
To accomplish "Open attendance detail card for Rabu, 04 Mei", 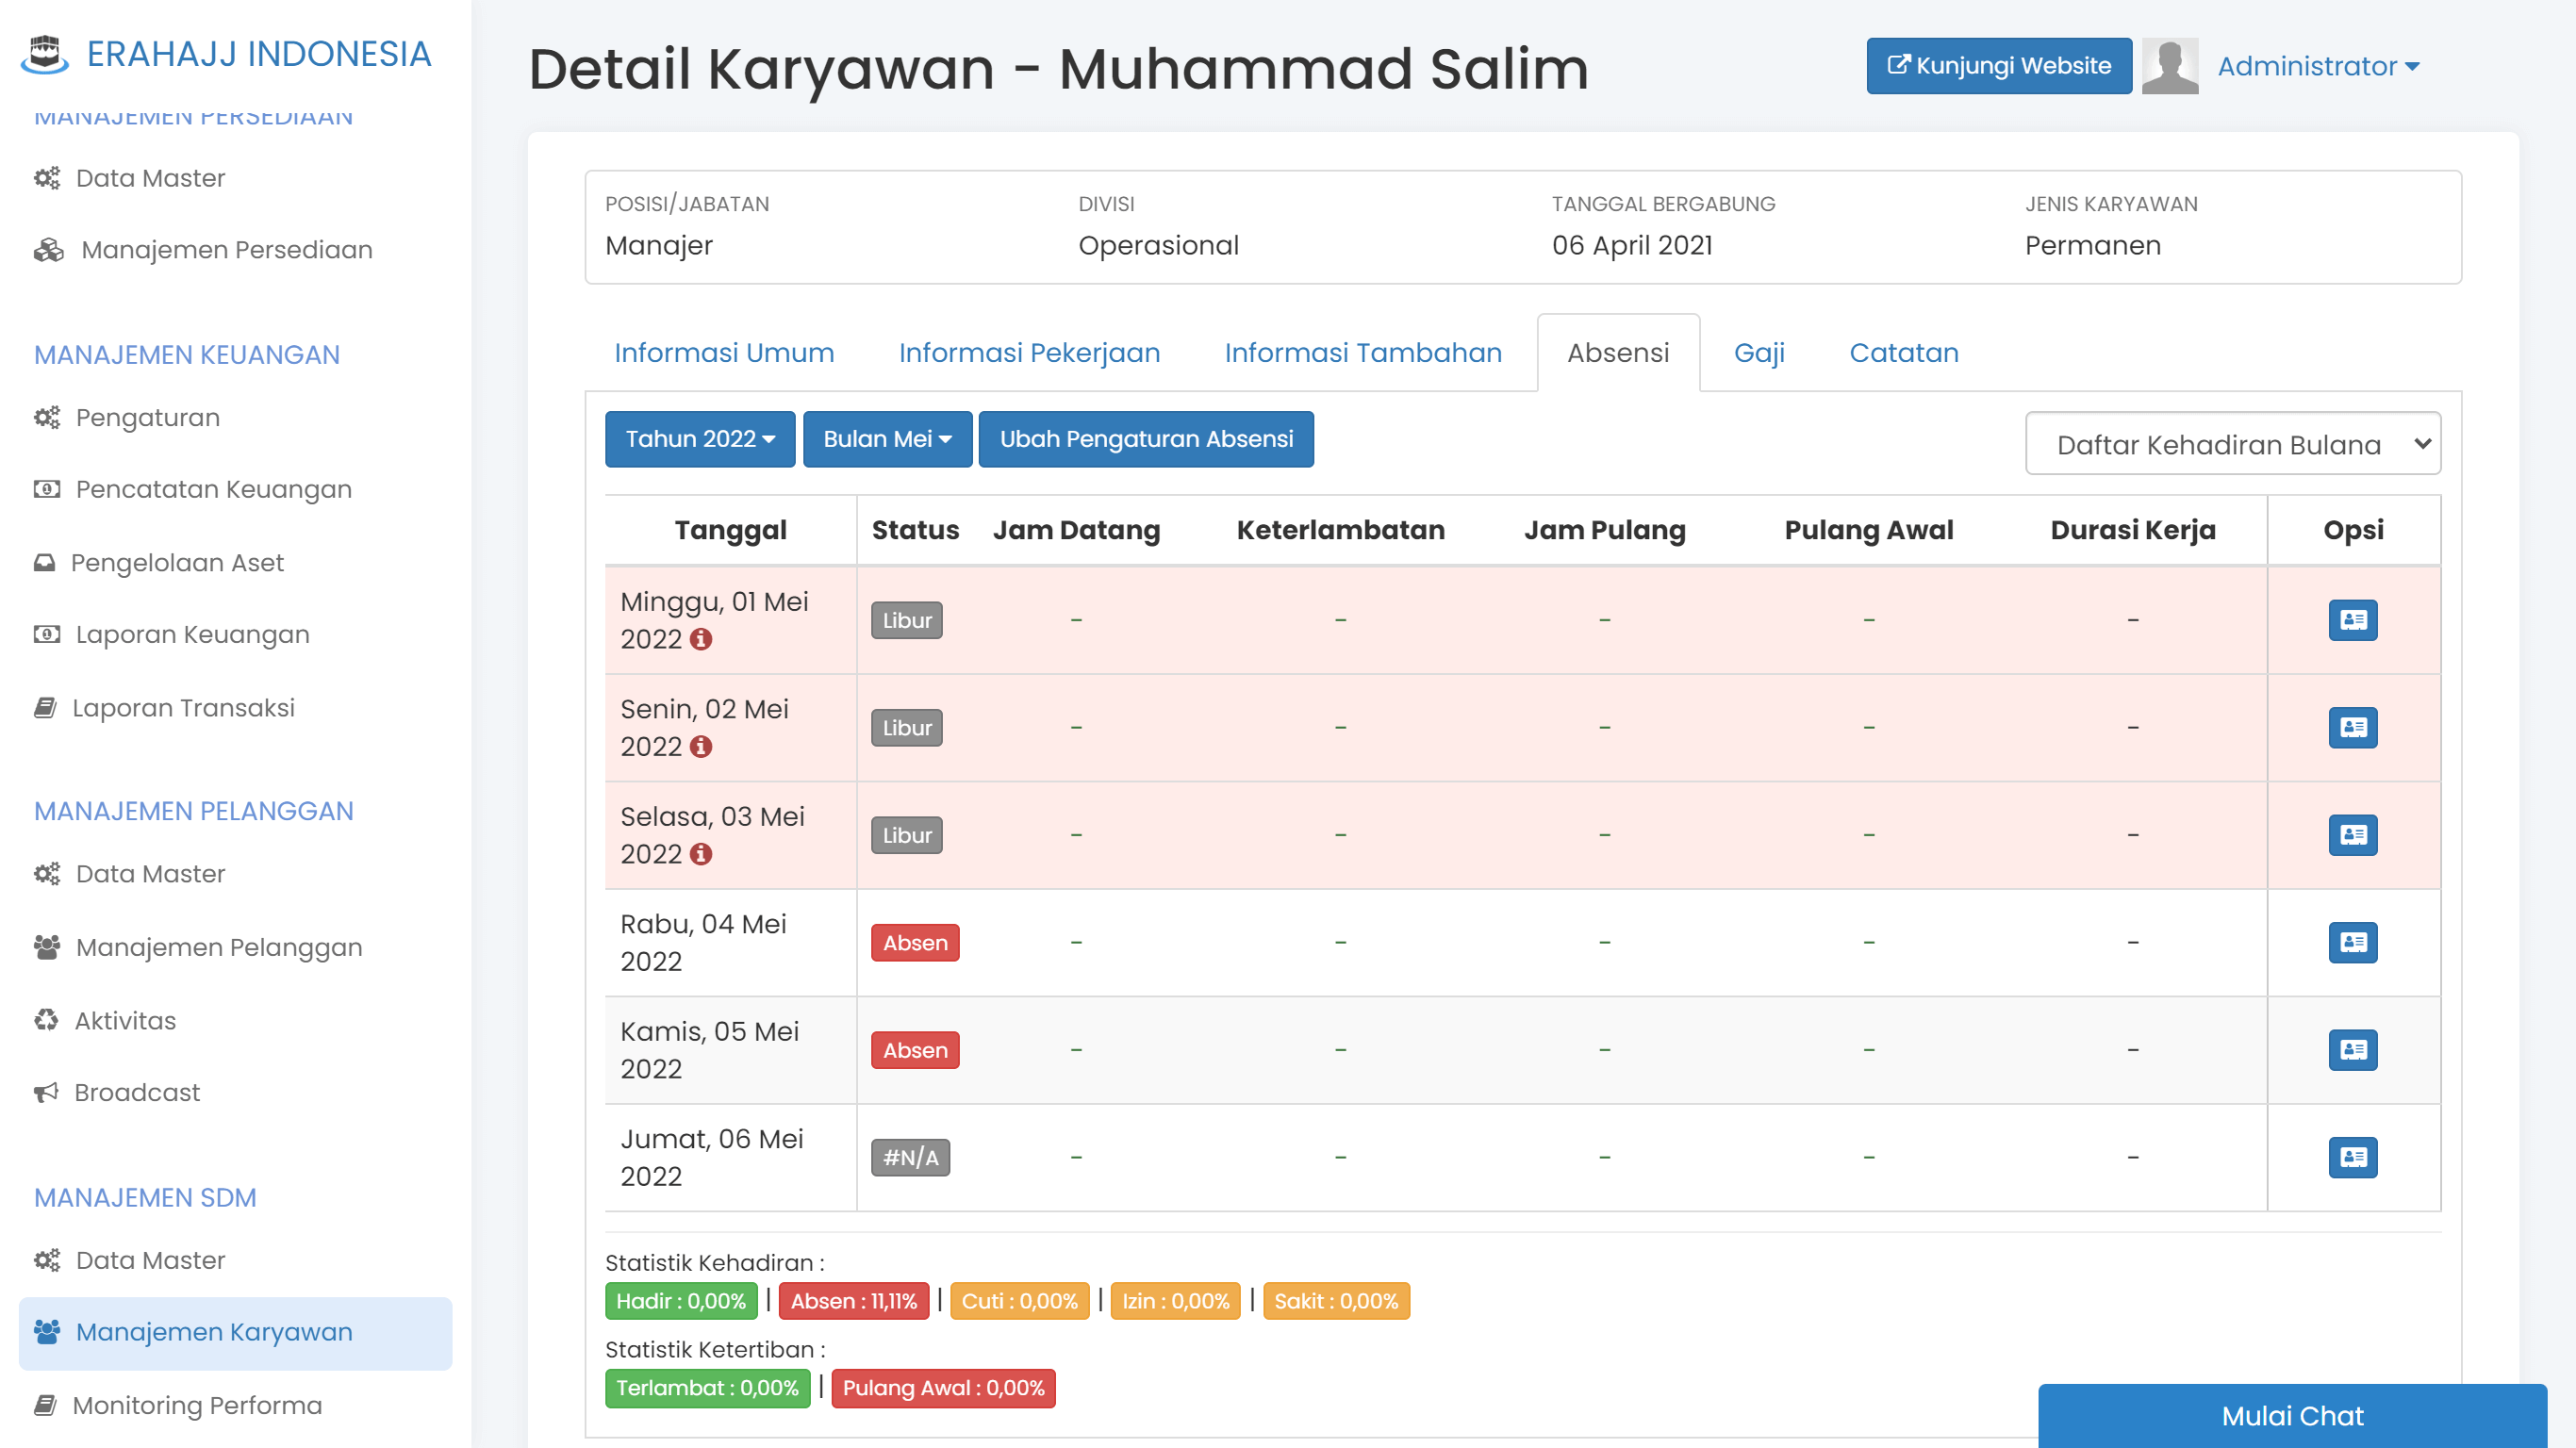I will (2352, 942).
